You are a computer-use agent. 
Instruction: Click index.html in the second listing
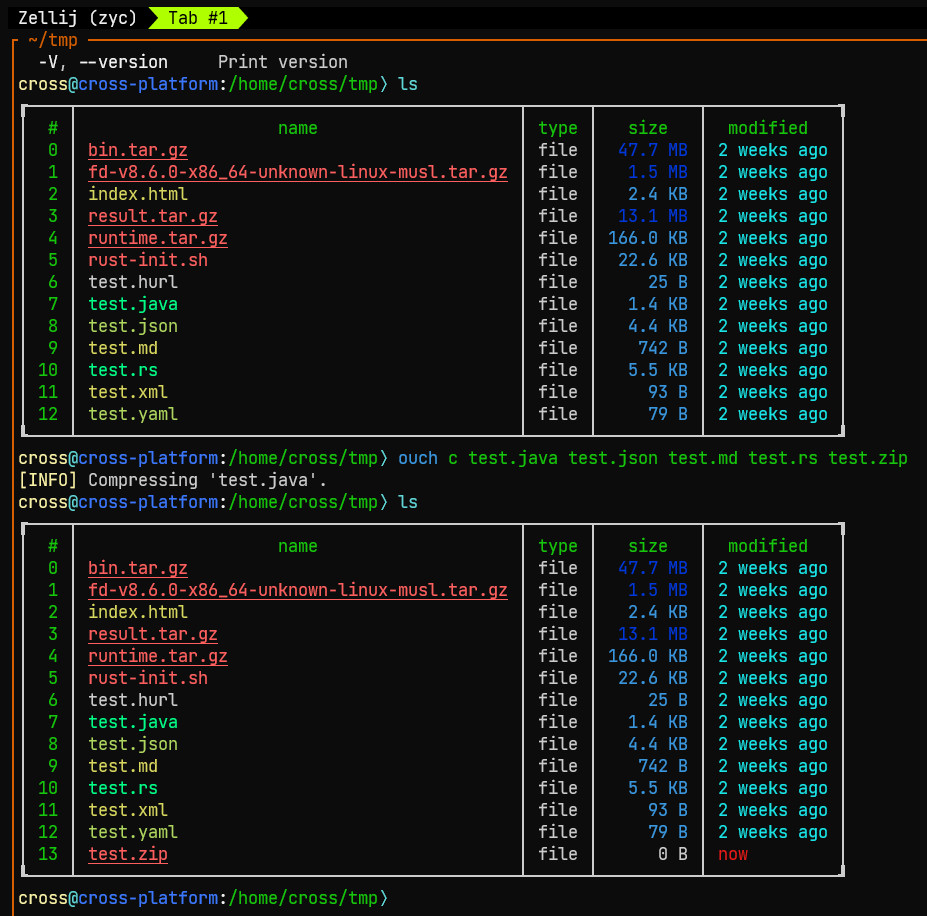(138, 612)
